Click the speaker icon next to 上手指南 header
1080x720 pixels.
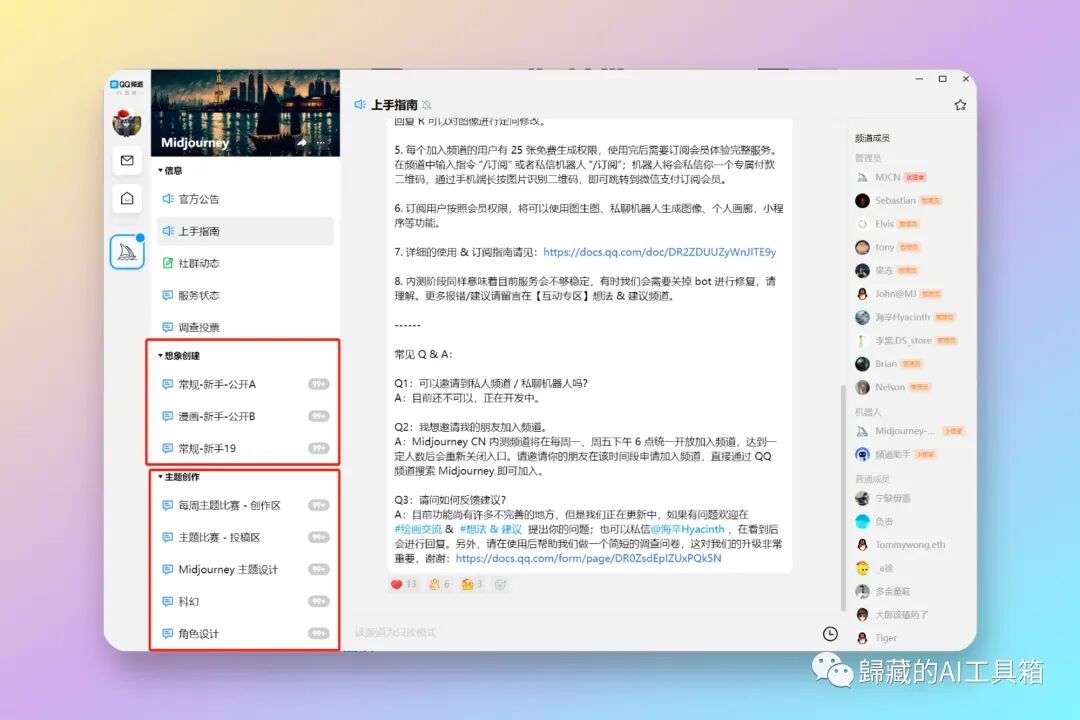click(x=360, y=105)
